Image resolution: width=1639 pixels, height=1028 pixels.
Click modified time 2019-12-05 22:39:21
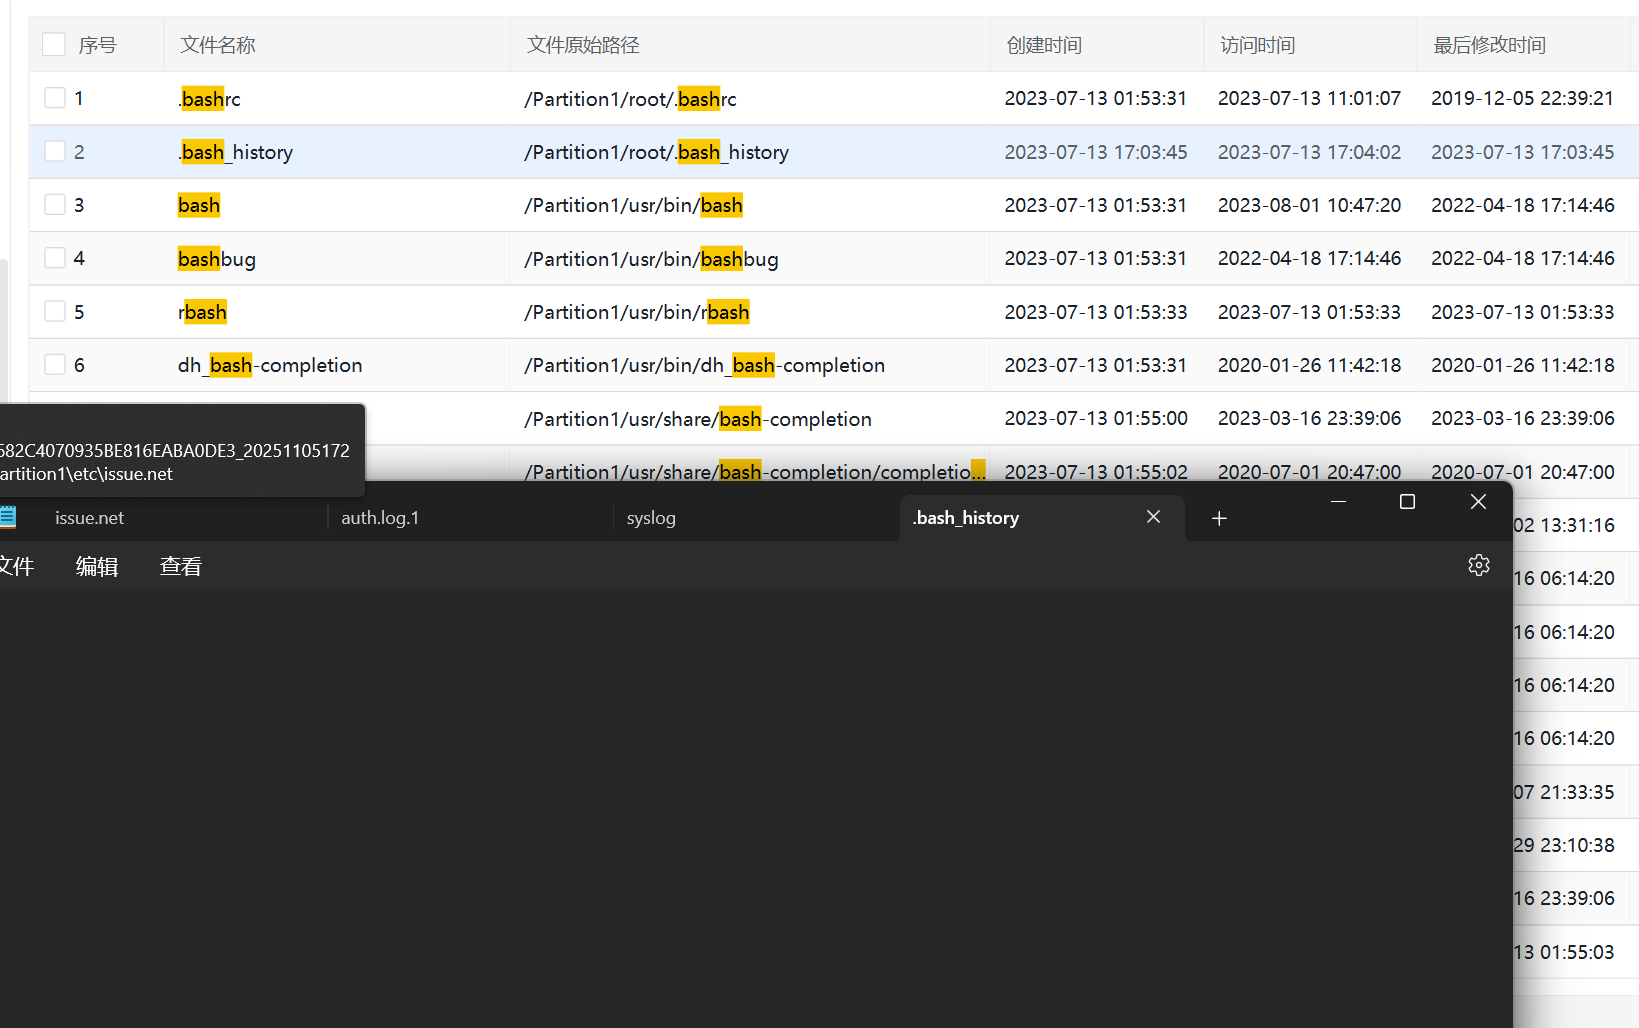(1522, 98)
